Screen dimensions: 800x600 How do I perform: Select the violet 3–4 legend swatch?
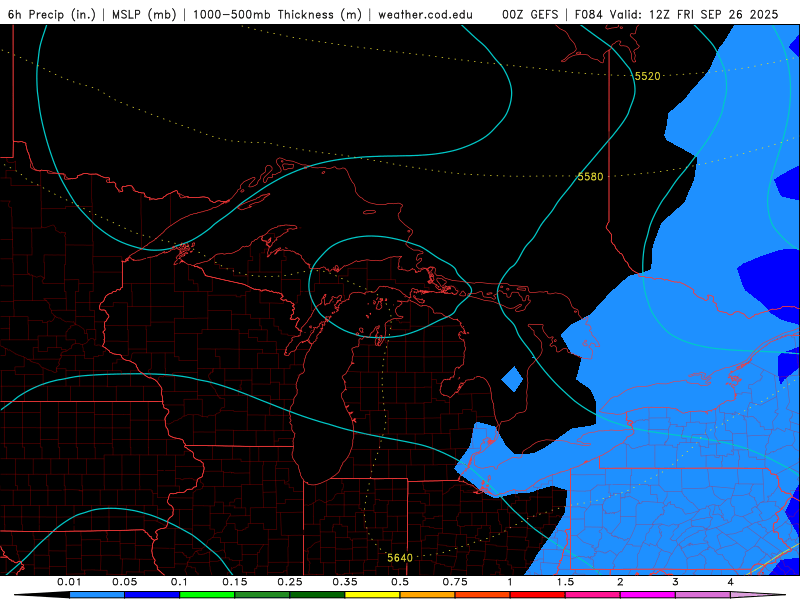tap(703, 595)
